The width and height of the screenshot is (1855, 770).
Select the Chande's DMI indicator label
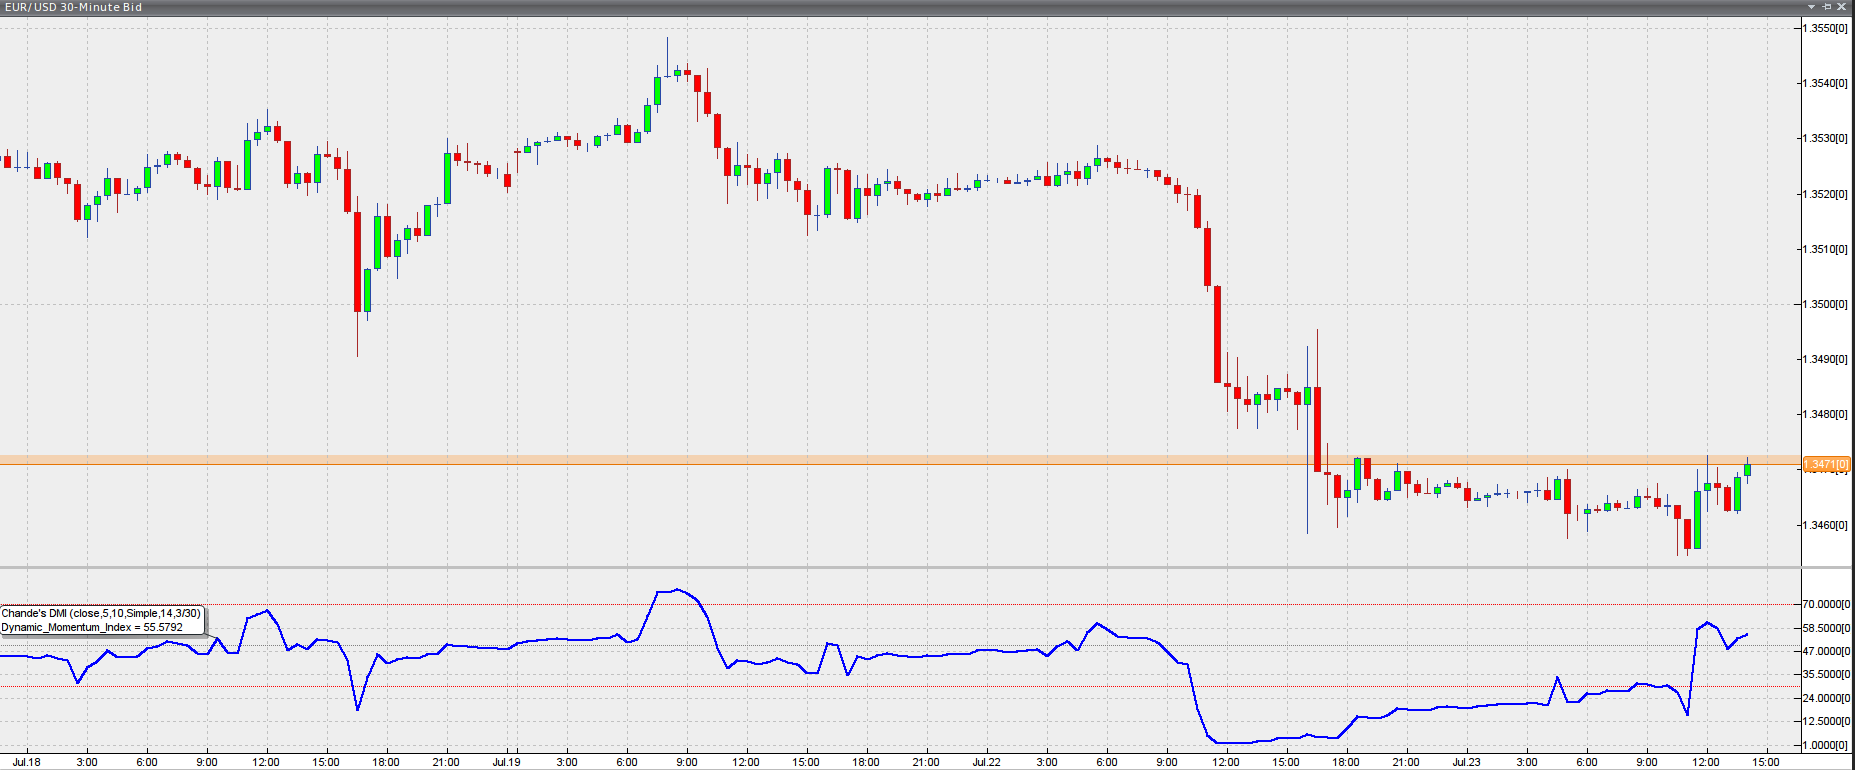(101, 613)
